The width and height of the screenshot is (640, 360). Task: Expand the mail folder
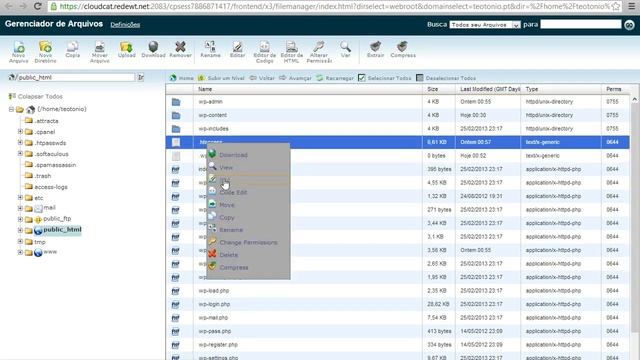pyautogui.click(x=20, y=208)
